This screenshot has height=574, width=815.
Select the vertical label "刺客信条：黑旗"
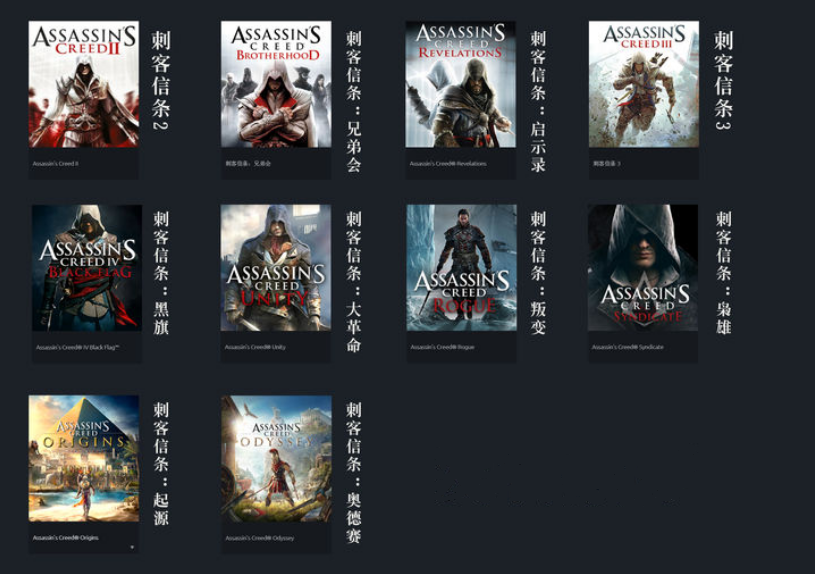pos(161,273)
